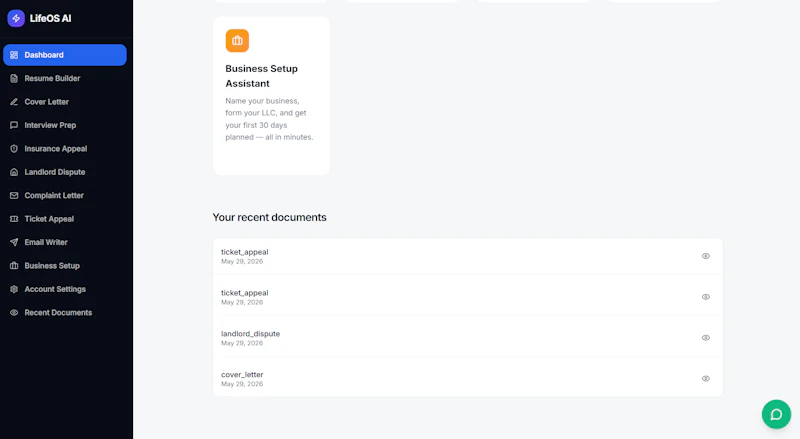Viewport: 800px width, 439px height.
Task: View the second ticket_appeal document via eye icon
Action: click(706, 297)
